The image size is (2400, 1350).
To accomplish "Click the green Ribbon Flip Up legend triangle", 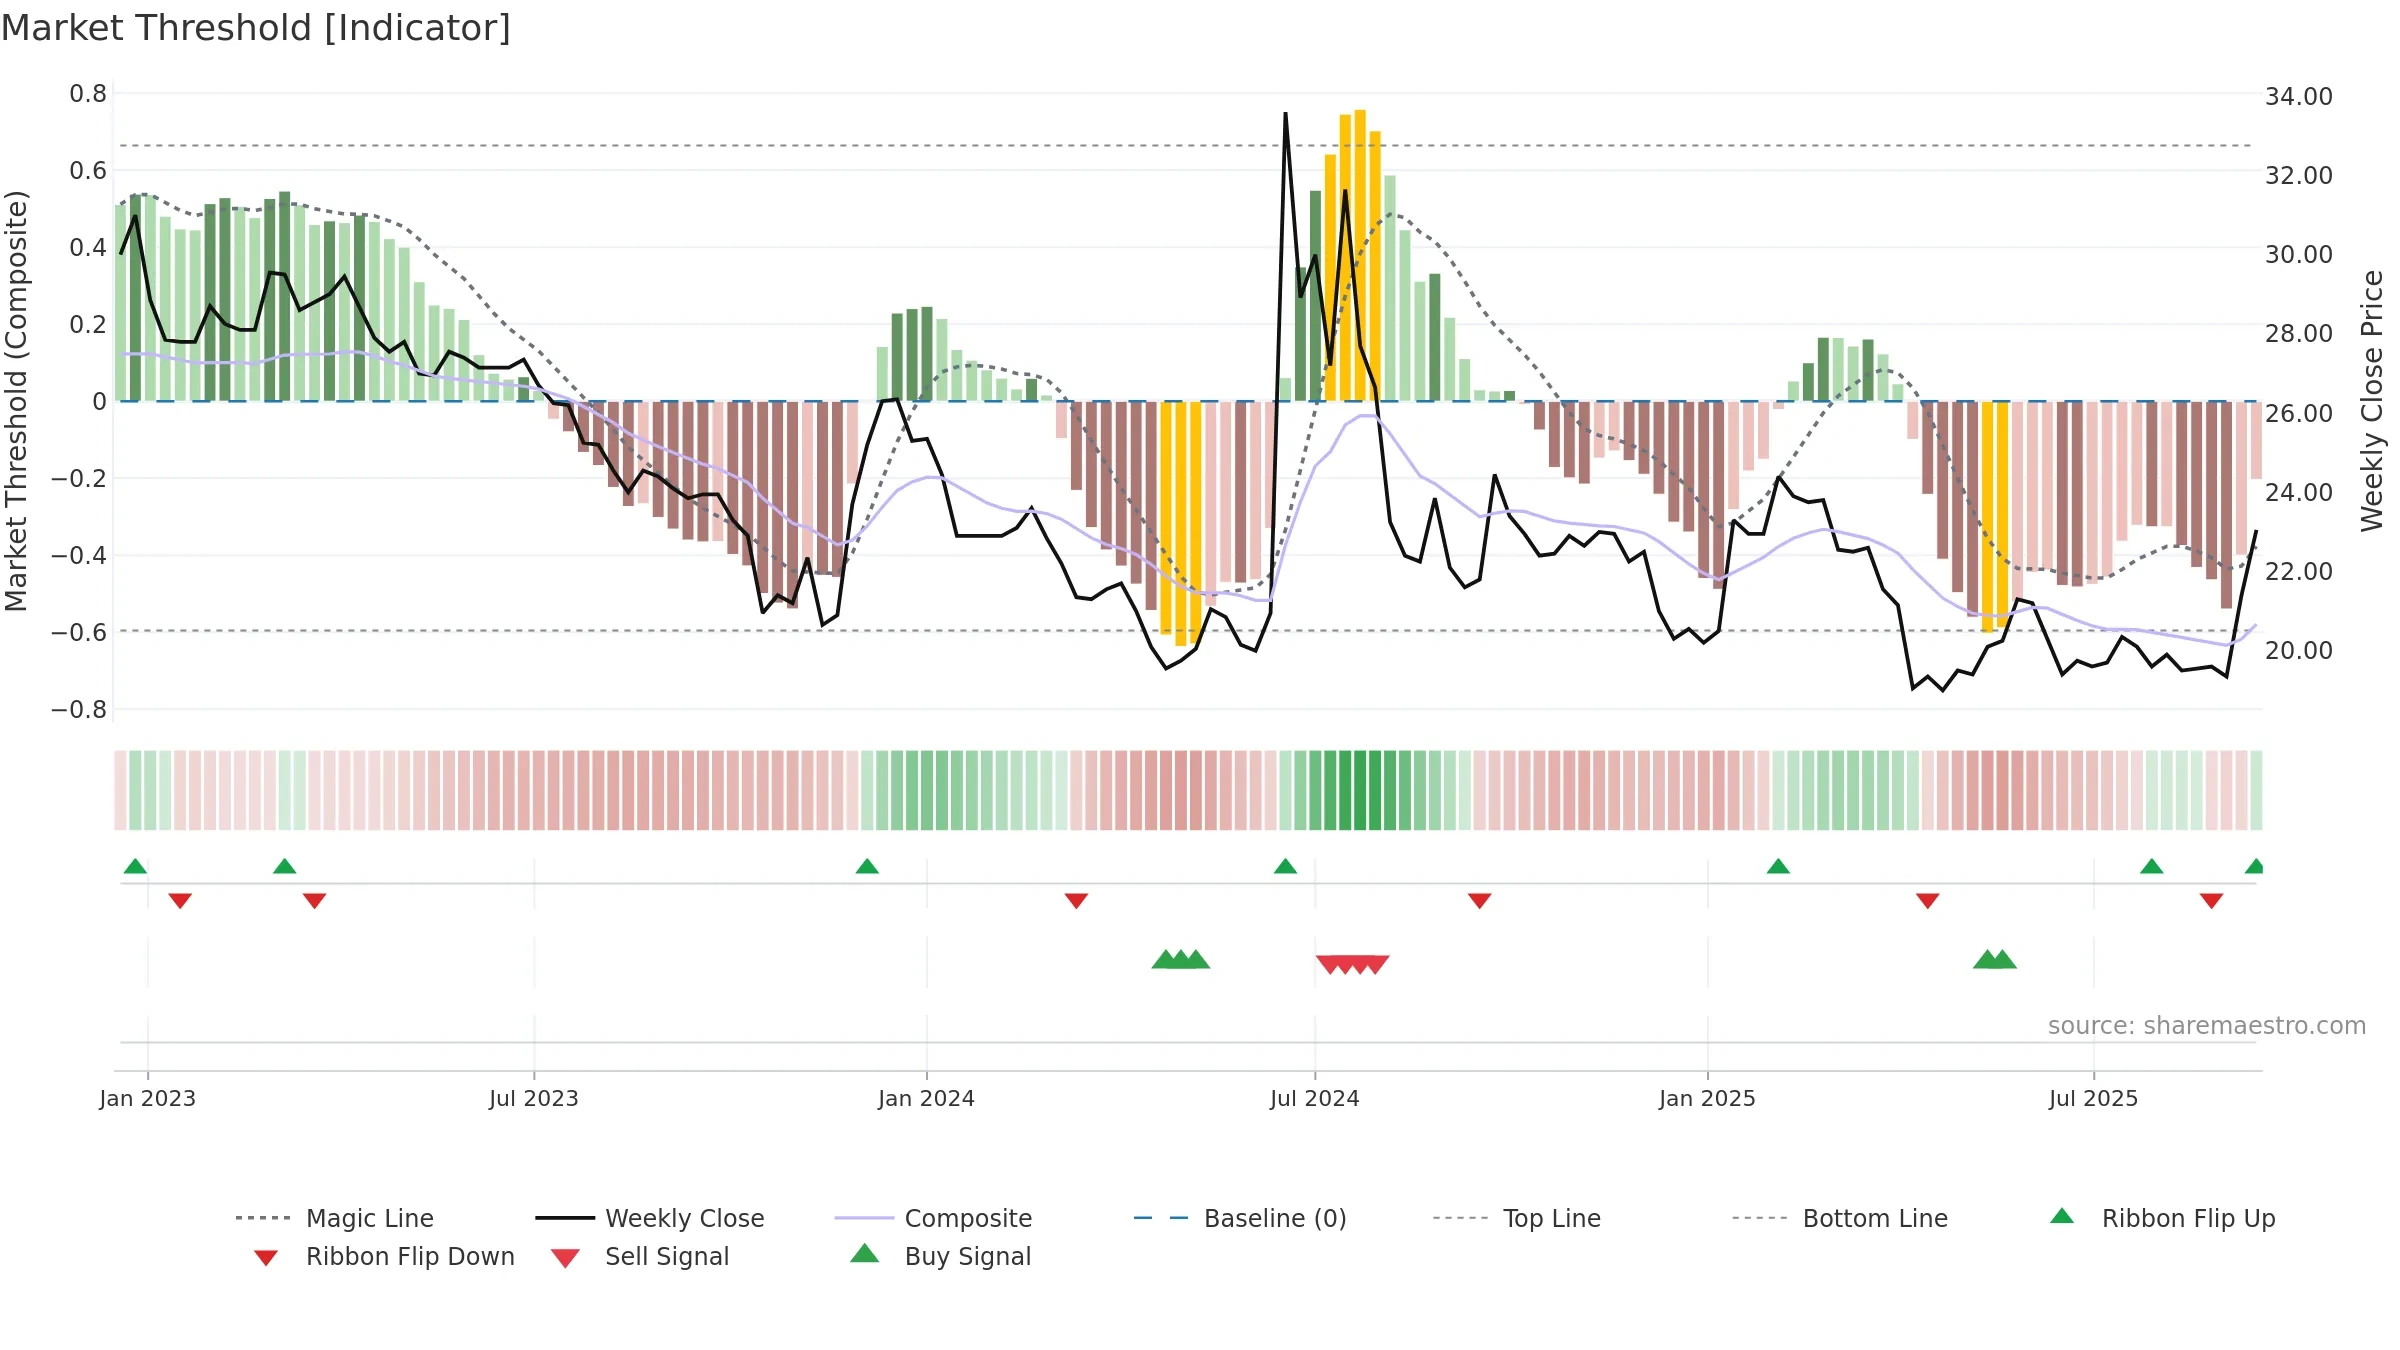I will tap(2062, 1216).
